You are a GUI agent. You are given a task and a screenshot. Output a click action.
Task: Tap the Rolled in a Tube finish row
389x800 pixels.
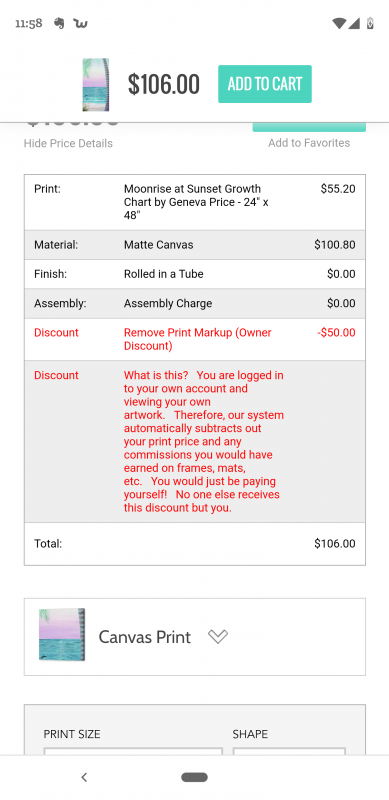[195, 274]
